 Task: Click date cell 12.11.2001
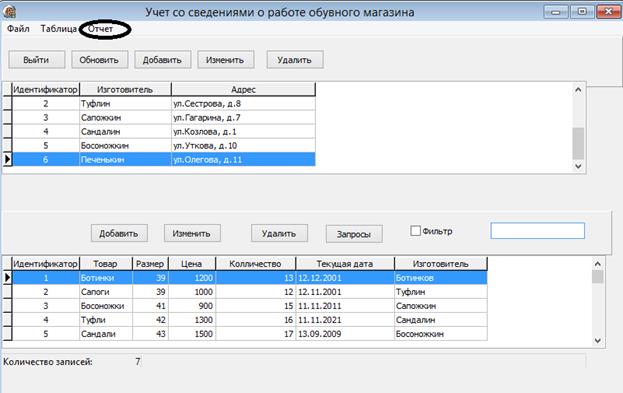(x=345, y=292)
